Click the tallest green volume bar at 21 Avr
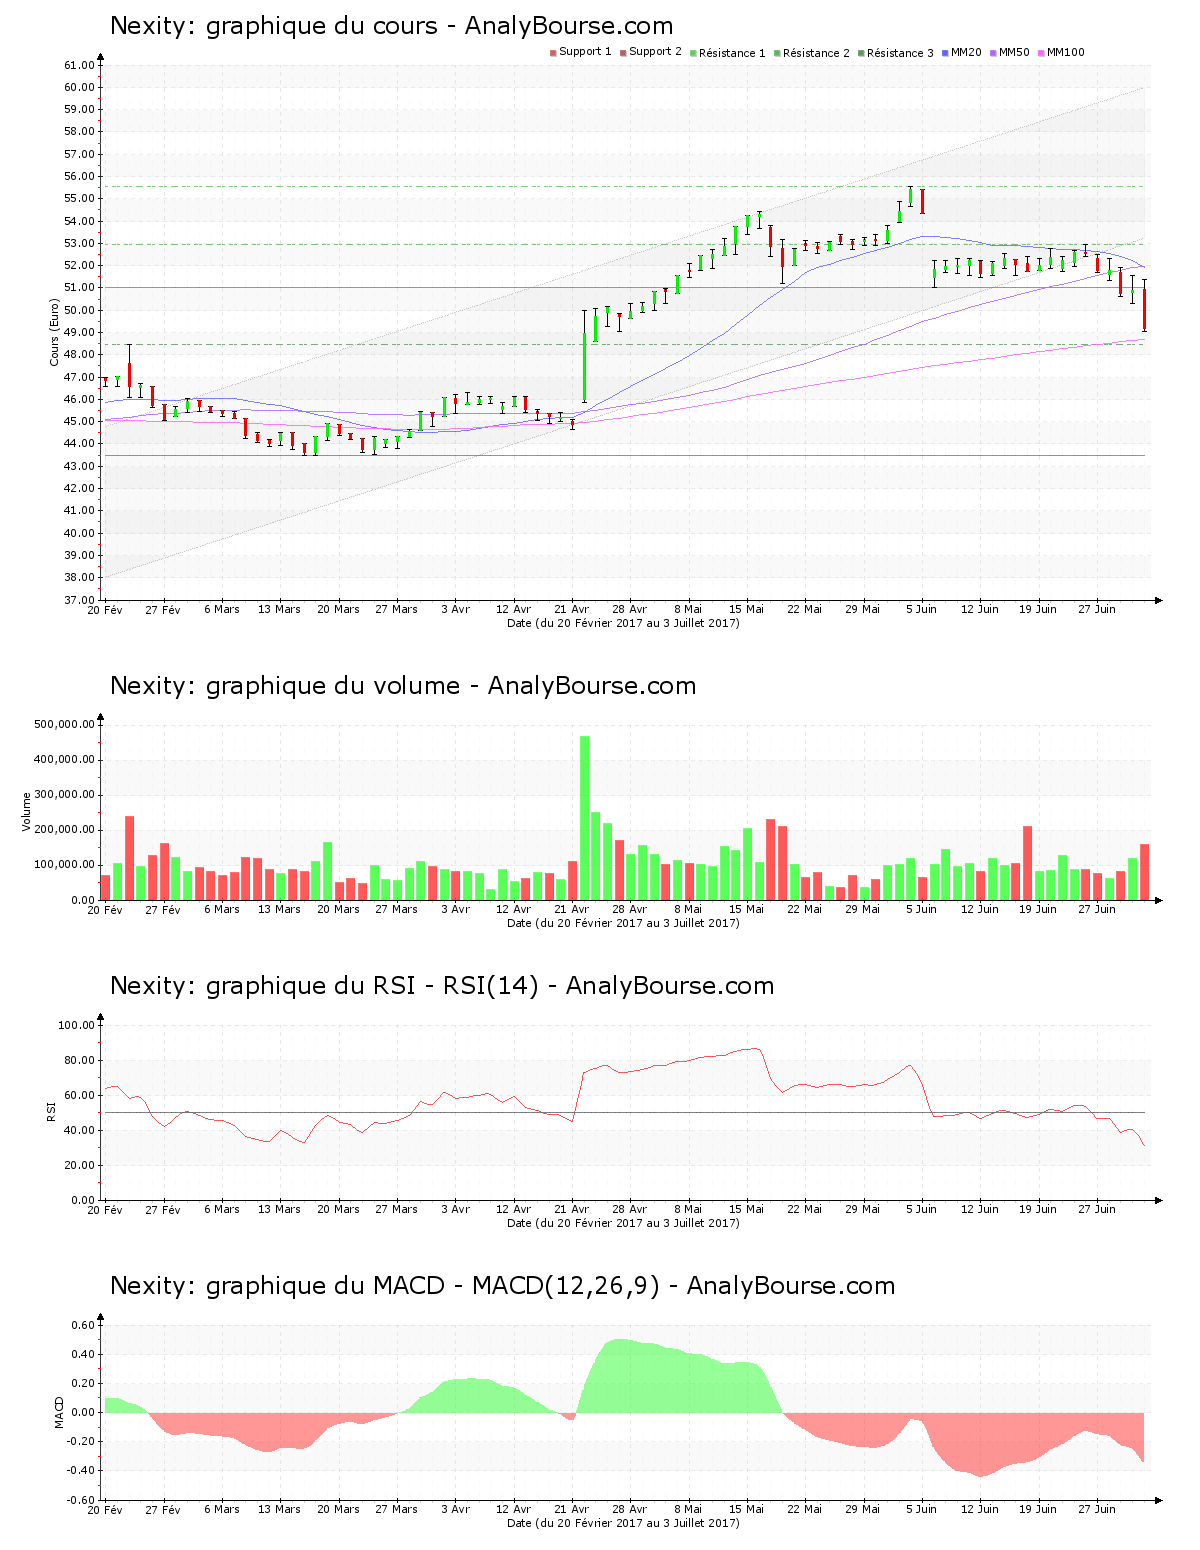1200x1550 pixels. tap(585, 818)
